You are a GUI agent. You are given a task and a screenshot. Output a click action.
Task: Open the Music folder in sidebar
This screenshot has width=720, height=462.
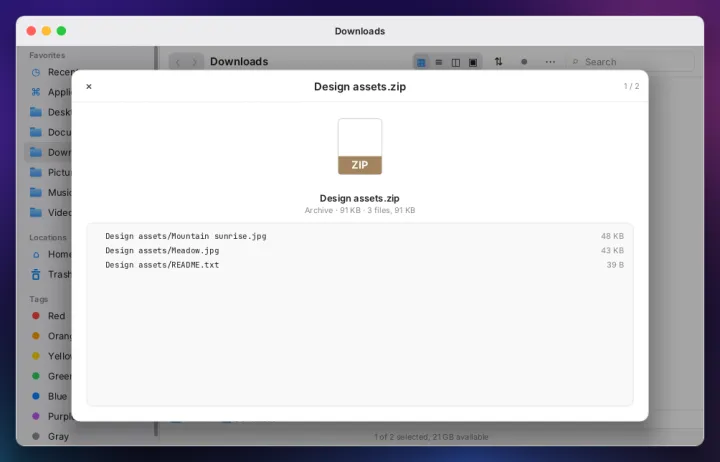[50, 192]
